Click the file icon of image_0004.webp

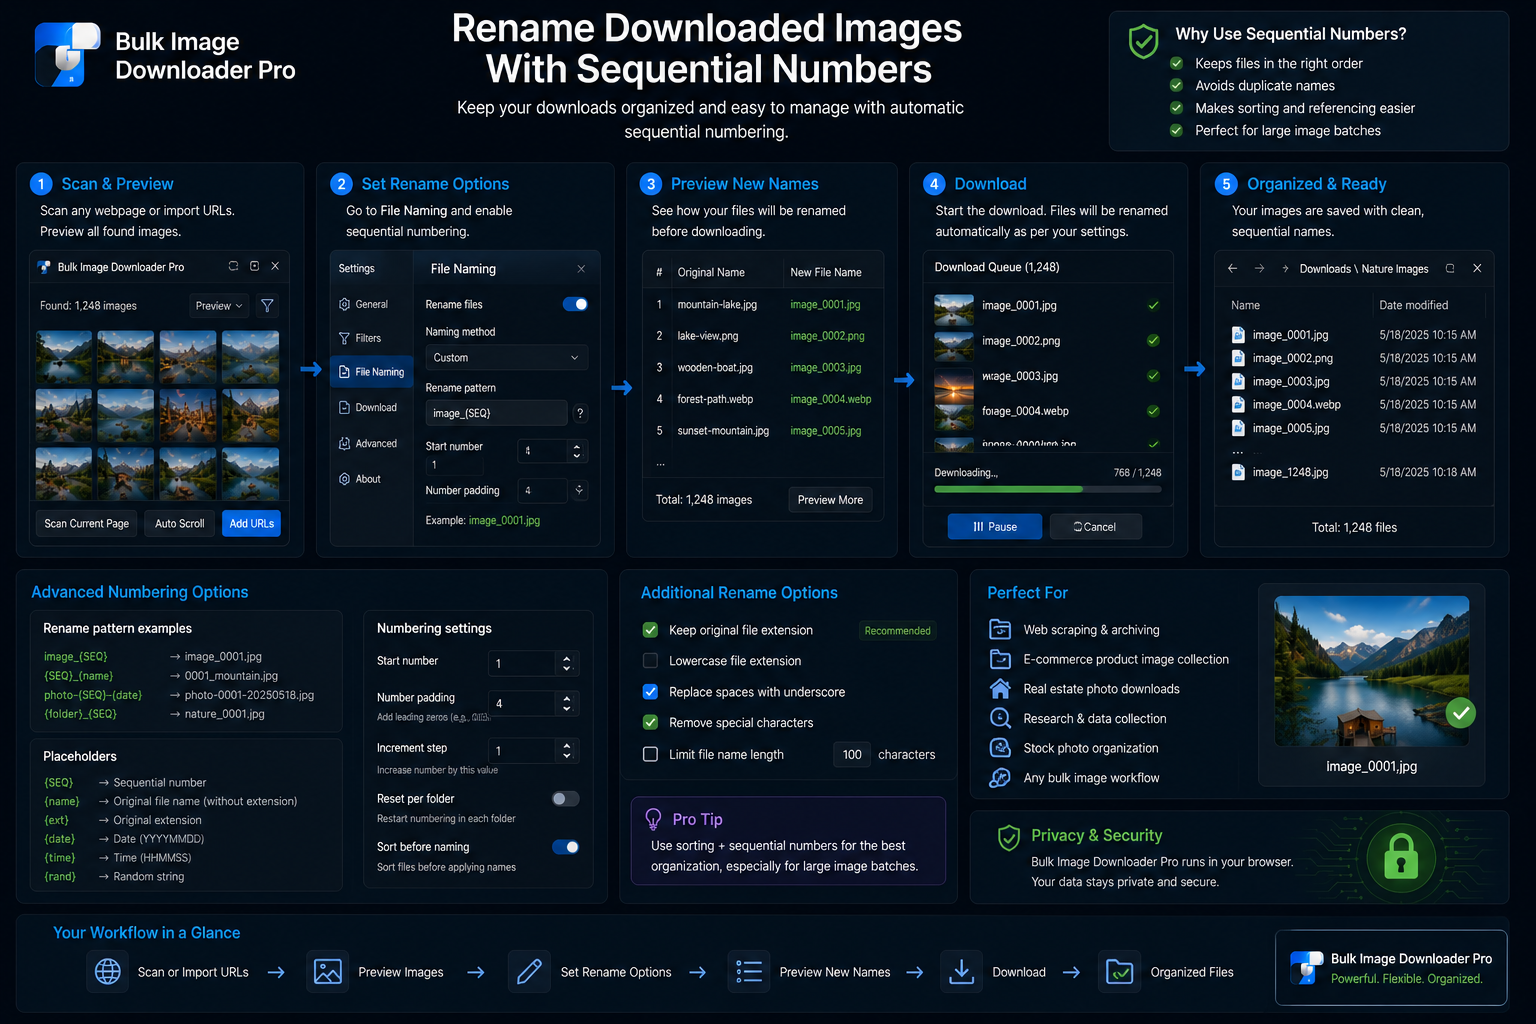pos(1238,405)
